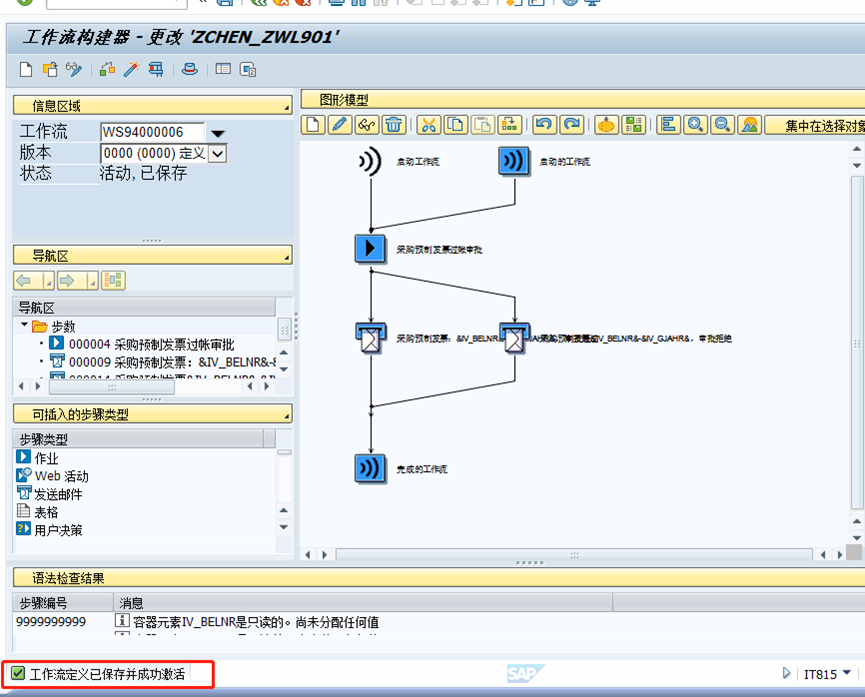Select the Web 活动 step type
865x697 pixels.
pyautogui.click(x=52, y=475)
